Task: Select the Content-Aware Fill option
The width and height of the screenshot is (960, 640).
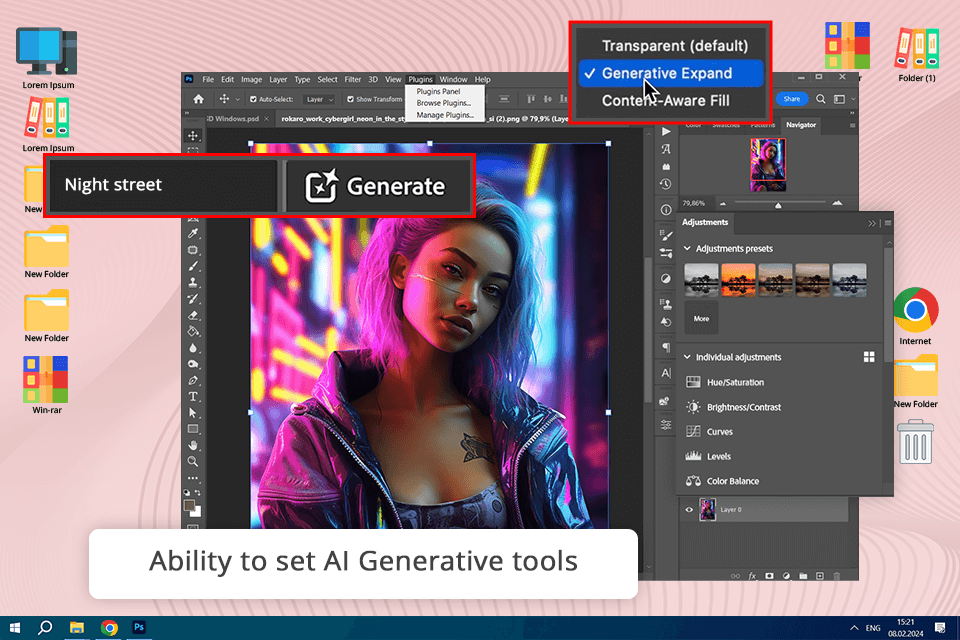Action: click(665, 100)
